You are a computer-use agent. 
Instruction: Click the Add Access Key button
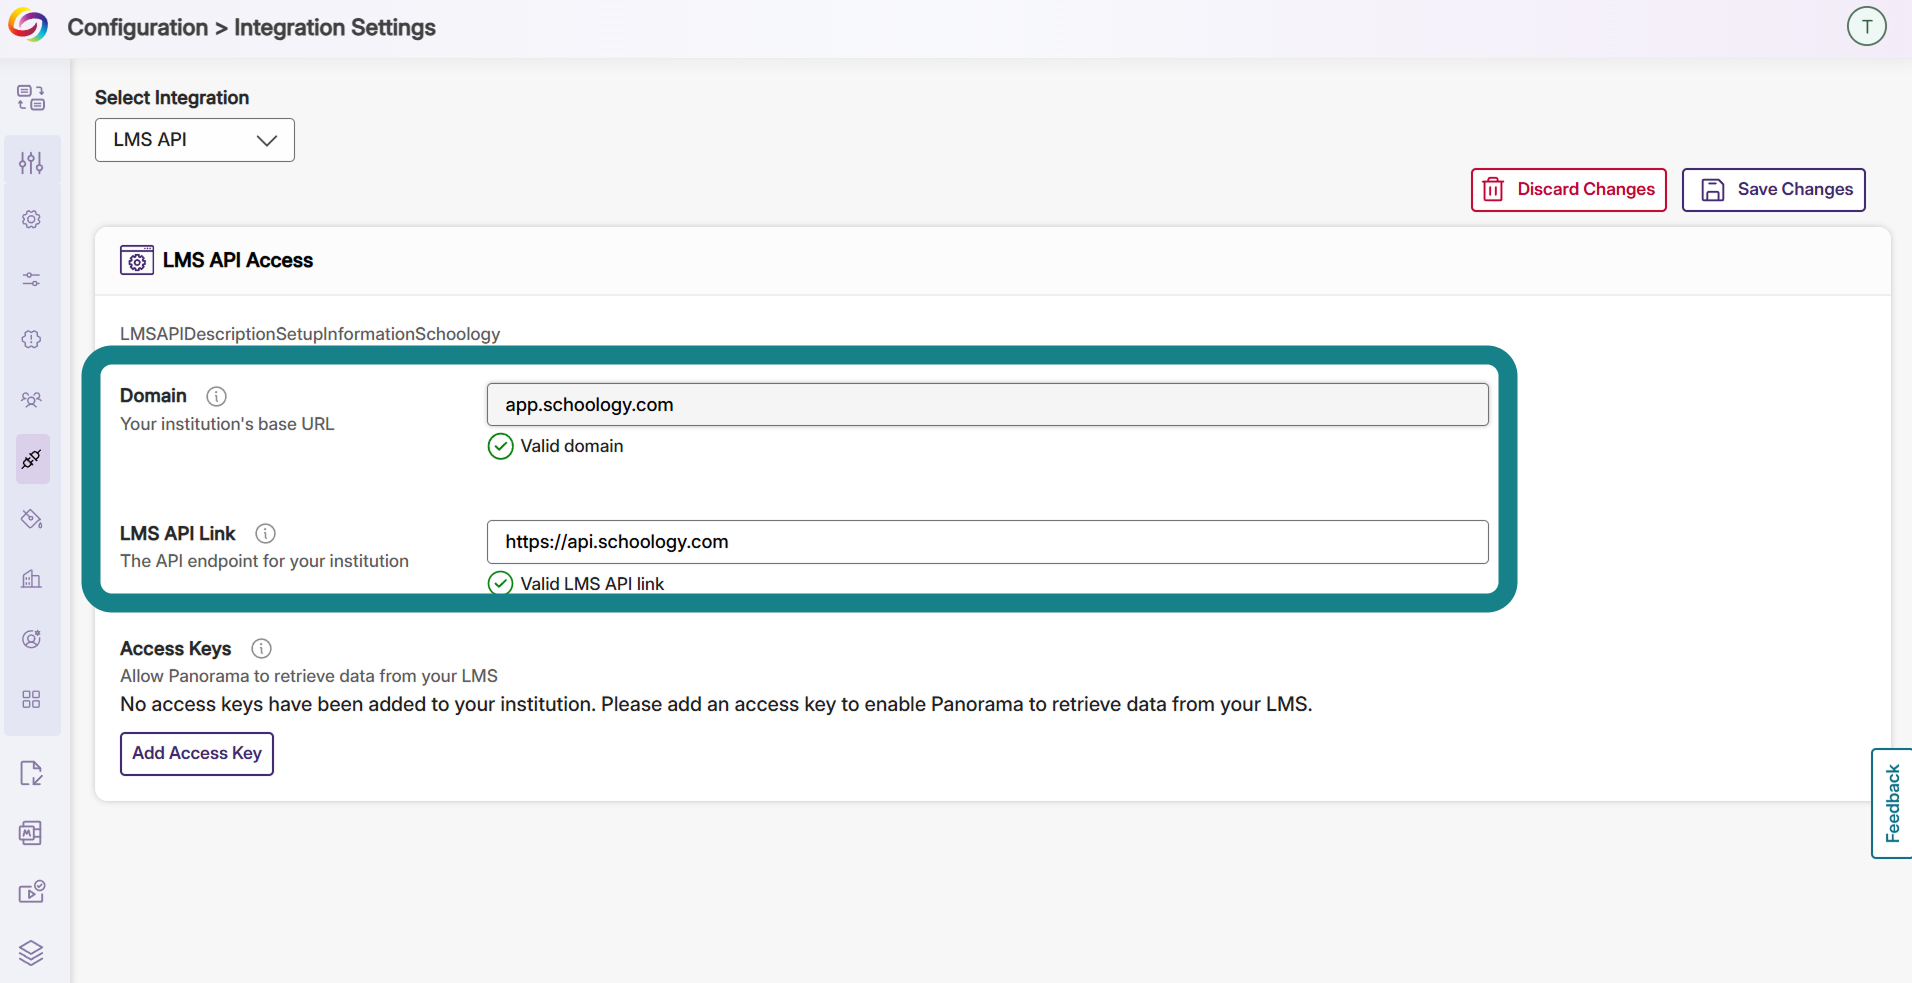point(197,754)
